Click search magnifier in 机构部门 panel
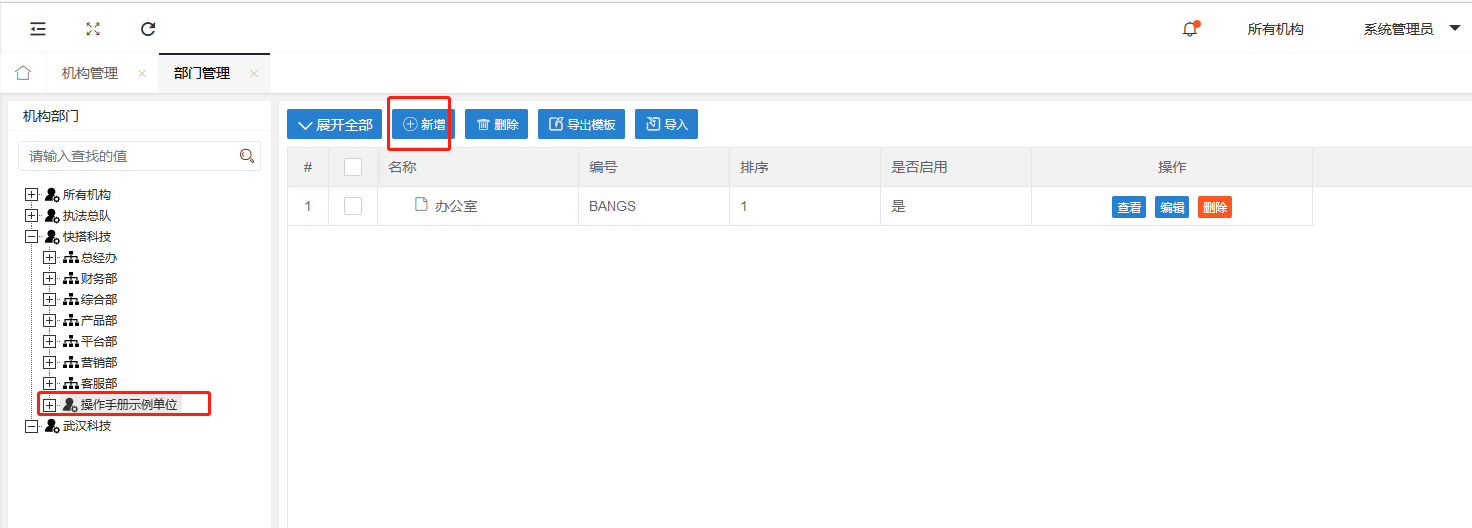1472x528 pixels. pyautogui.click(x=247, y=156)
